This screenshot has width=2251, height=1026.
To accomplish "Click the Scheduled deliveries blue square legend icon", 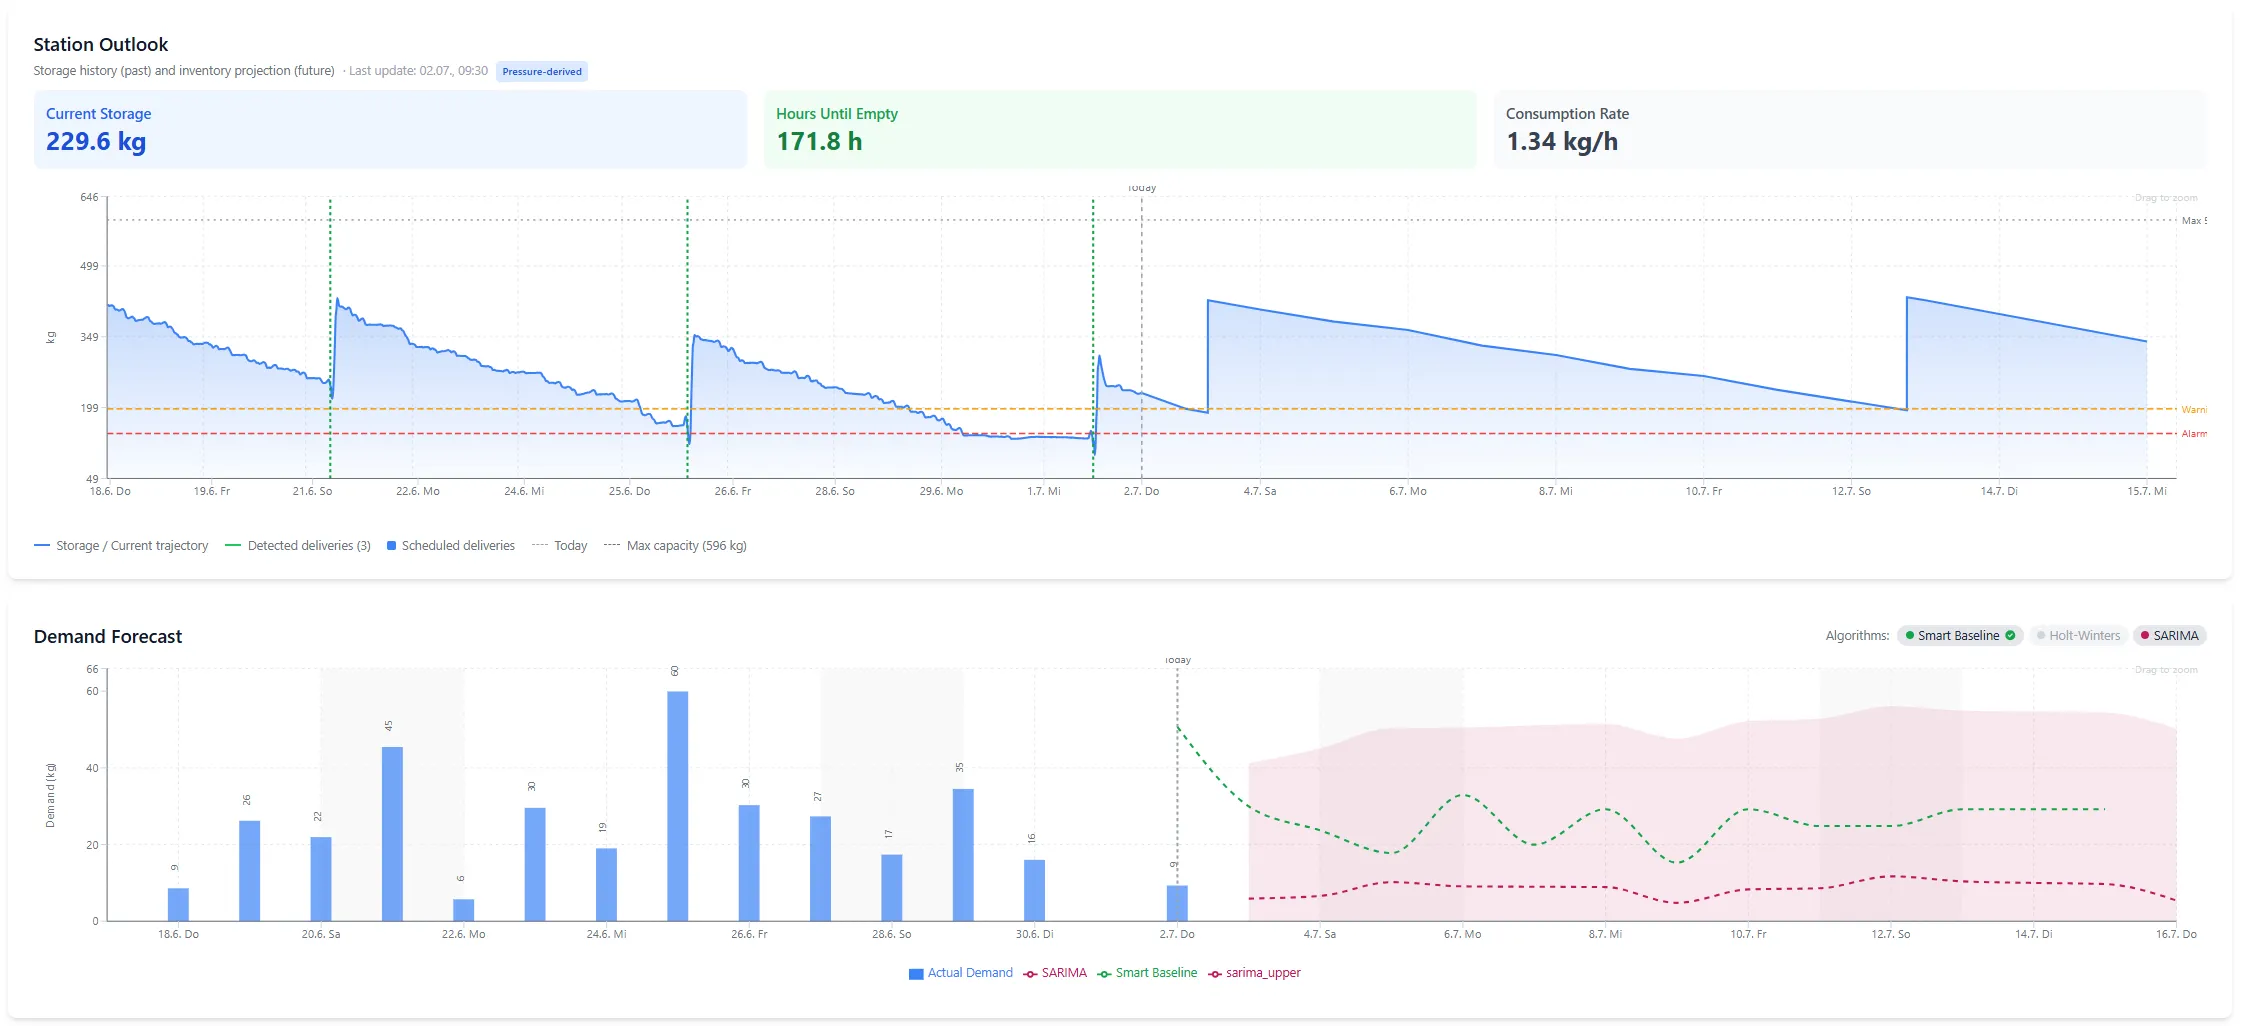I will [392, 545].
